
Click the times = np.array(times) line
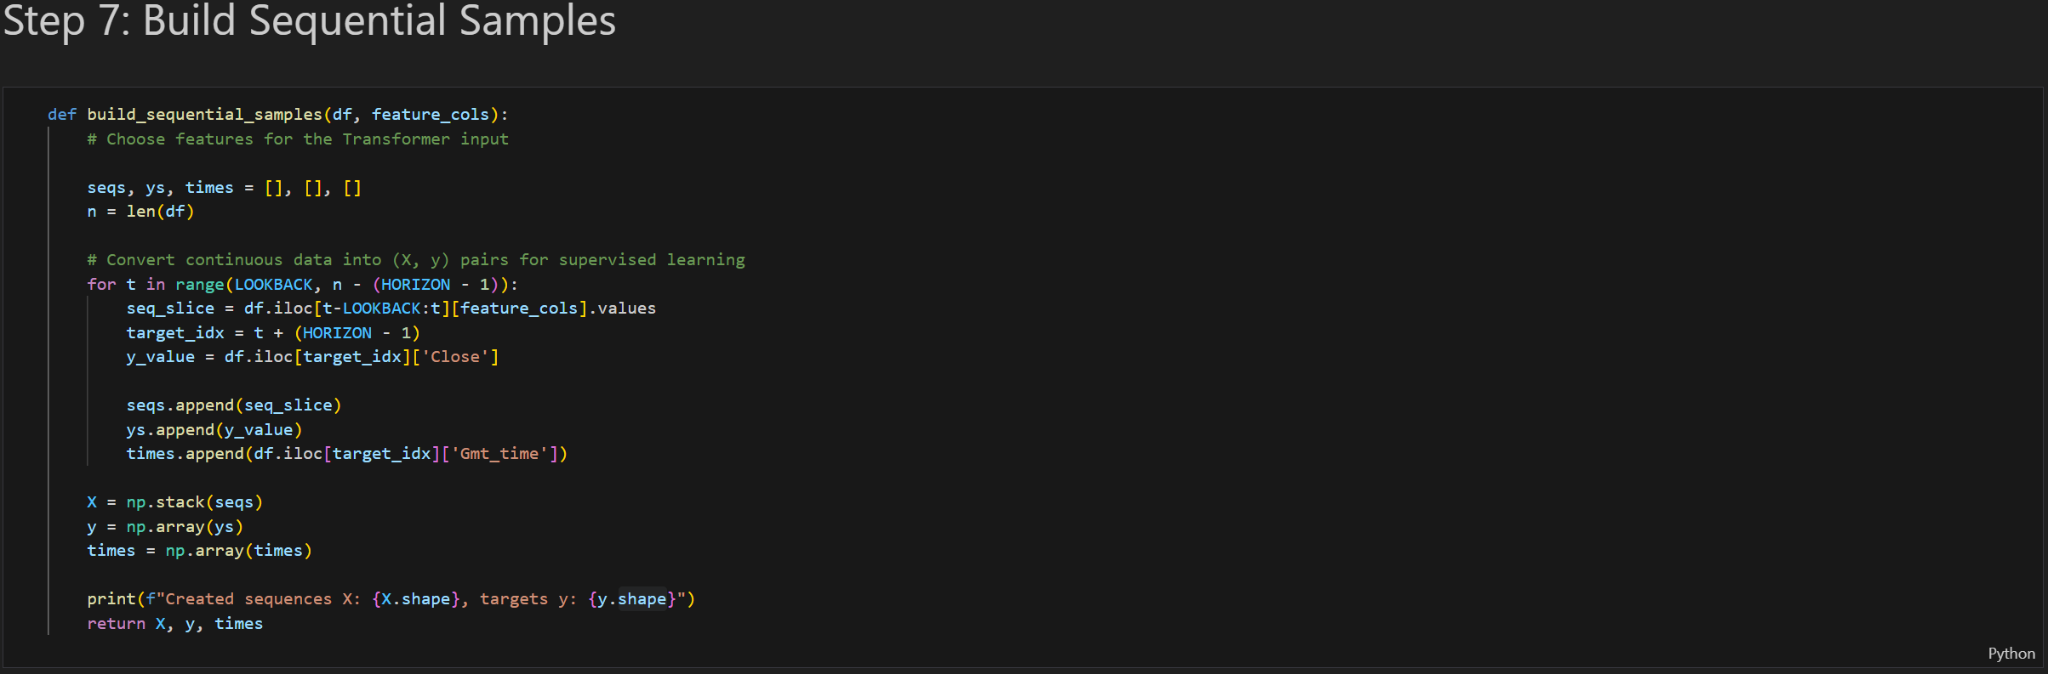(199, 551)
